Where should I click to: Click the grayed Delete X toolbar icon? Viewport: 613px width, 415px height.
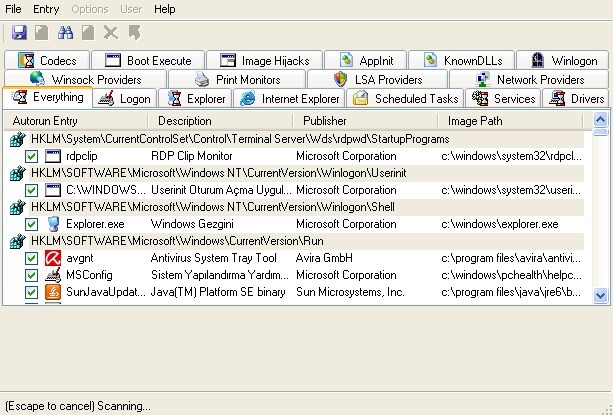click(111, 32)
